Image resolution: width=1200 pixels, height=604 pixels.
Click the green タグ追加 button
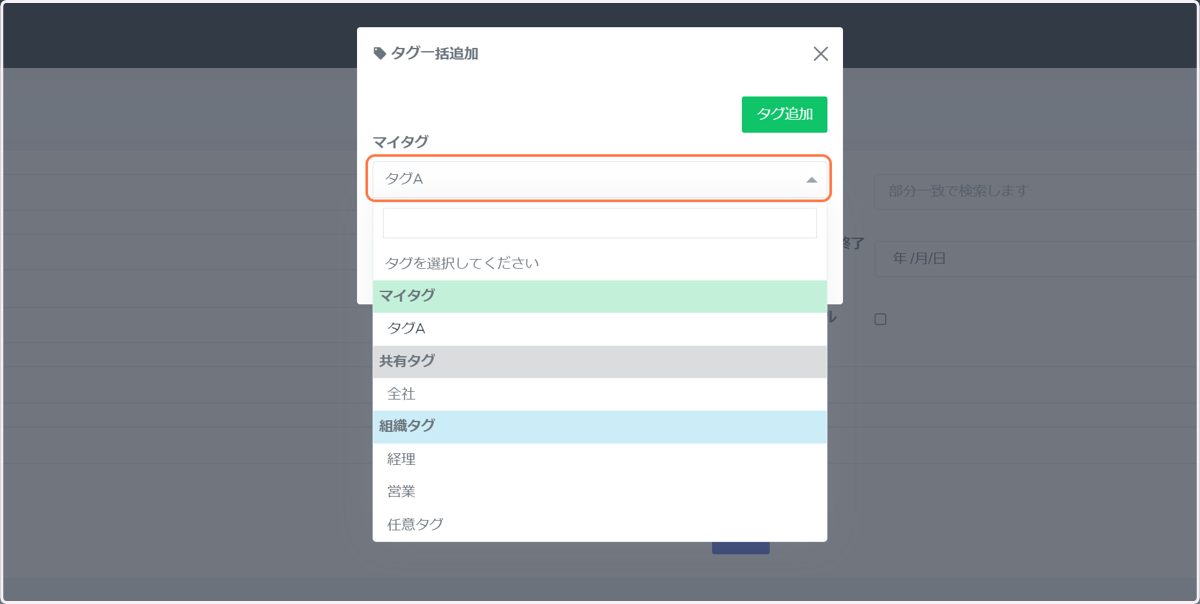(784, 114)
